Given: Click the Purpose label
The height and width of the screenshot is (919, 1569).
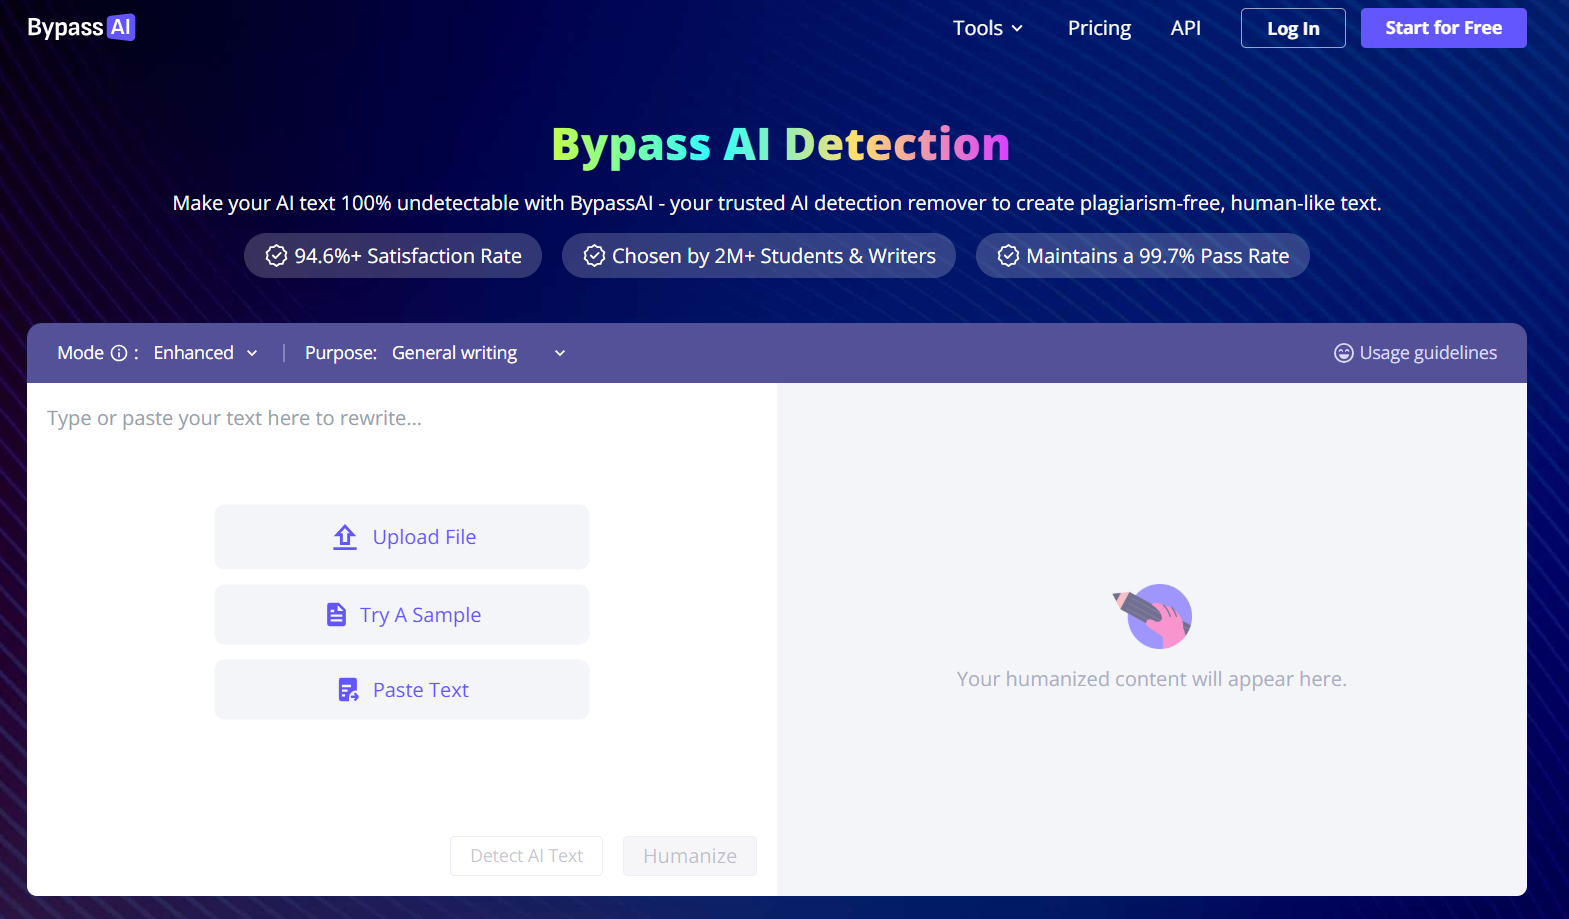Looking at the screenshot, I should coord(341,353).
